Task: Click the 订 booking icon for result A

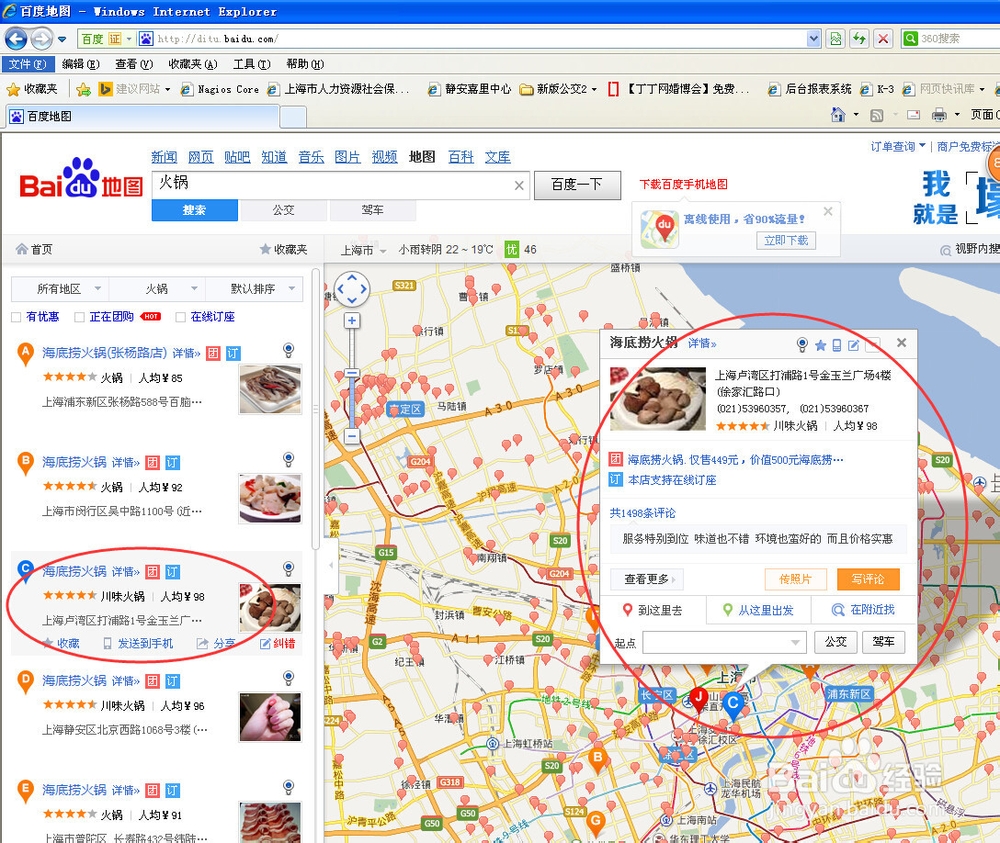Action: pos(233,353)
